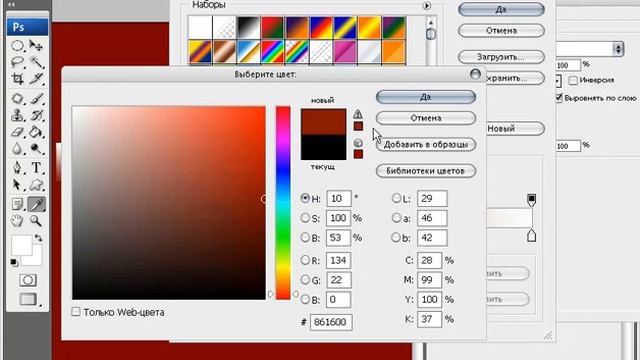This screenshot has width=640, height=360.
Task: Open the dropdown in the right panel
Action: click(x=618, y=49)
